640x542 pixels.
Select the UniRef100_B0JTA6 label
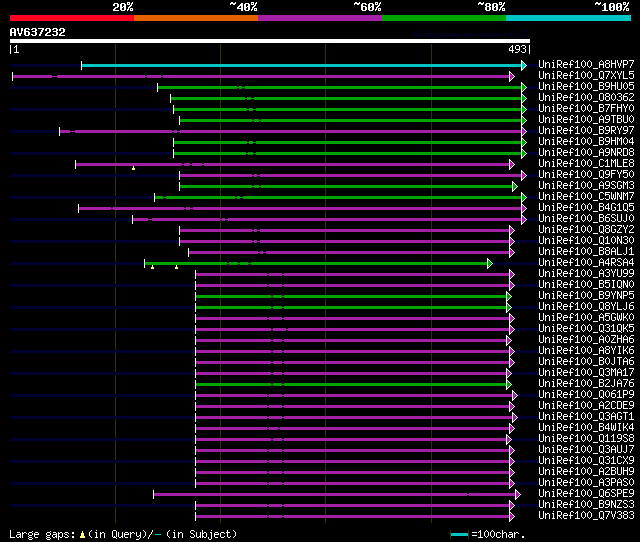point(586,362)
